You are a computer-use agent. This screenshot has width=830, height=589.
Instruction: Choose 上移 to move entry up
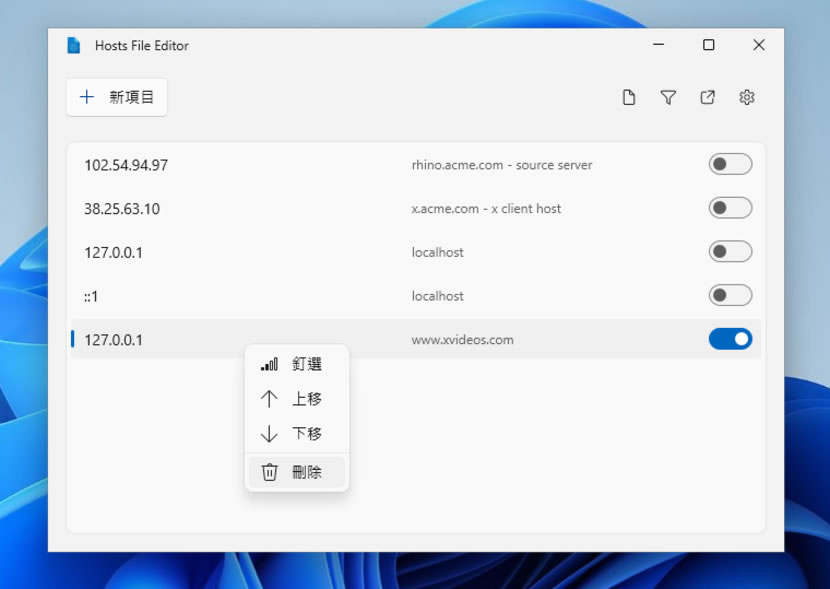coord(296,398)
